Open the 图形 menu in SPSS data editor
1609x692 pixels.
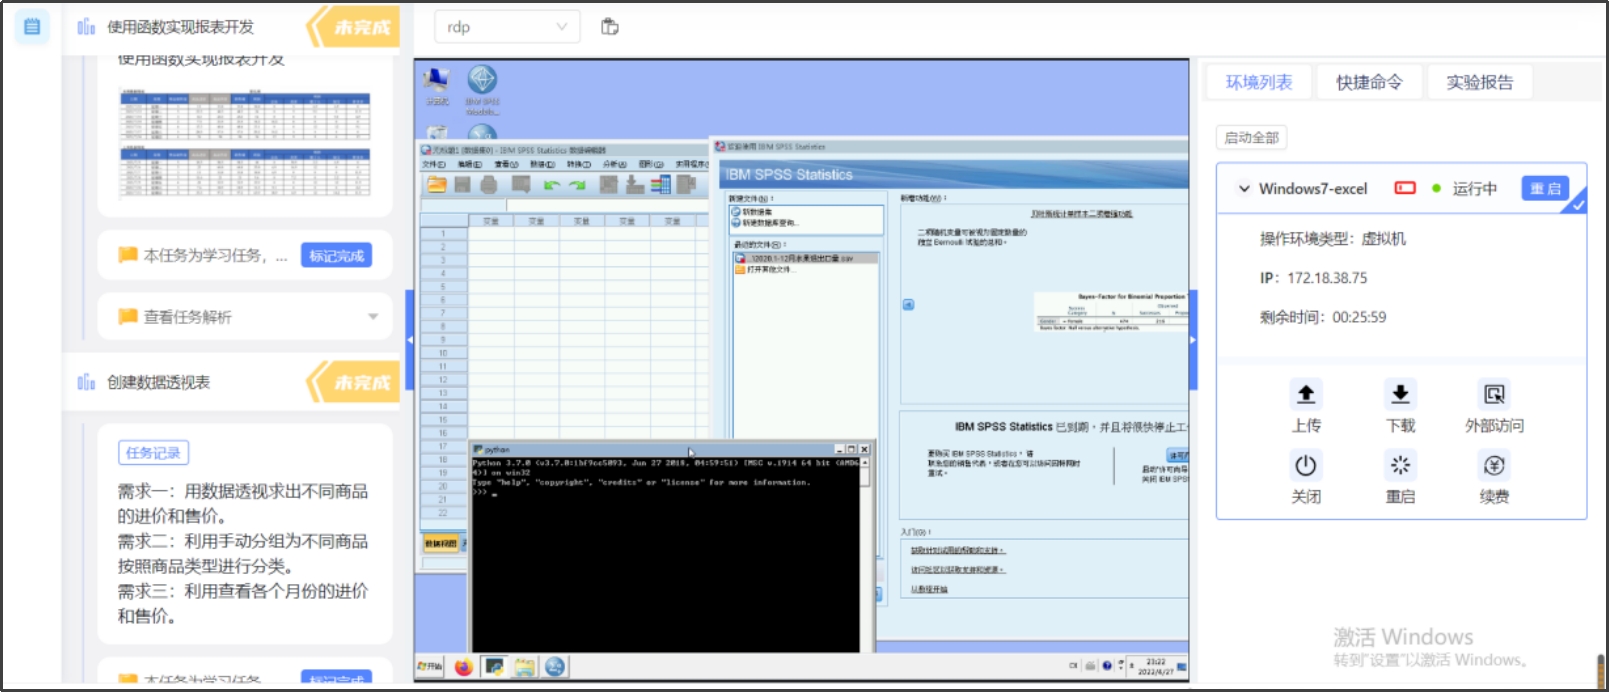[651, 164]
